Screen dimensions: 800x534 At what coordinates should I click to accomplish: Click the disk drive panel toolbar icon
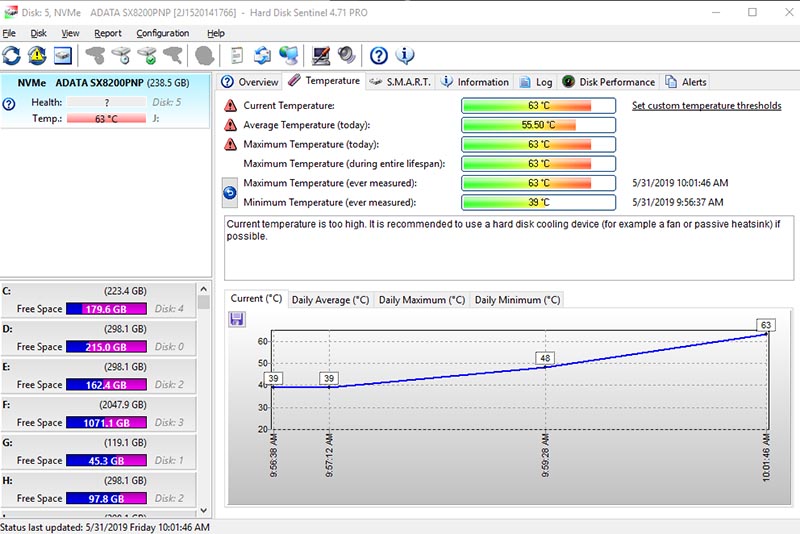point(63,56)
